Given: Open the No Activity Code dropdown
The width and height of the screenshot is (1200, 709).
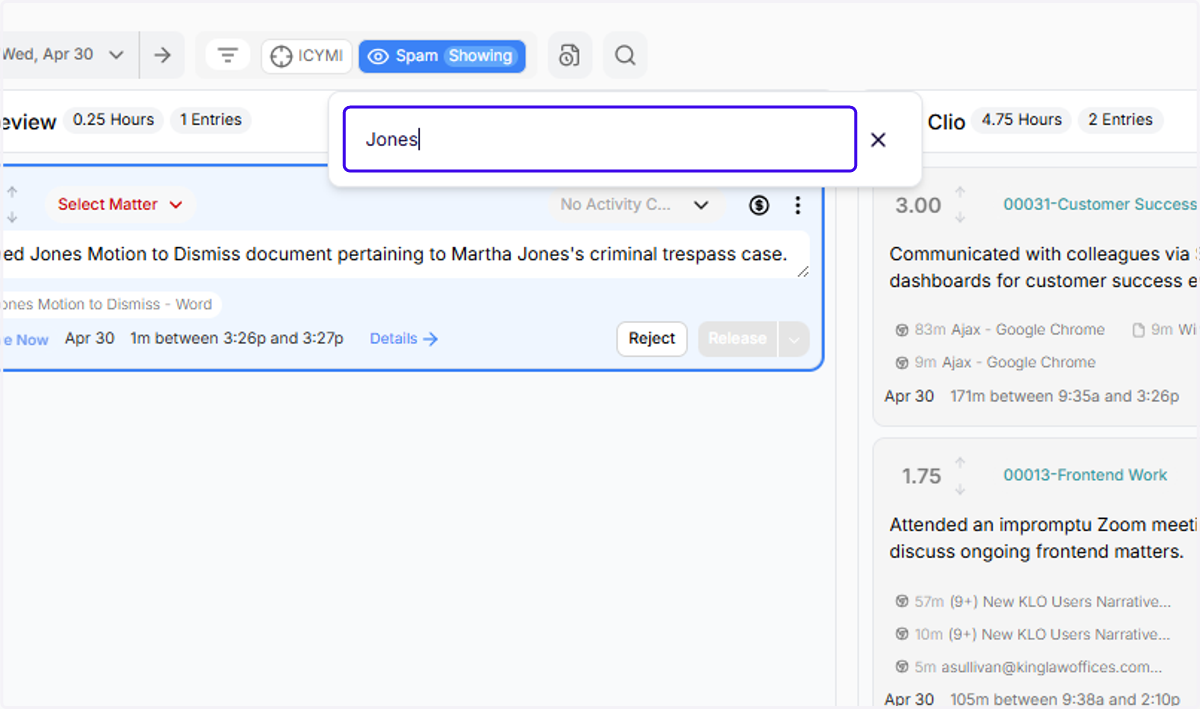Looking at the screenshot, I should (x=634, y=204).
